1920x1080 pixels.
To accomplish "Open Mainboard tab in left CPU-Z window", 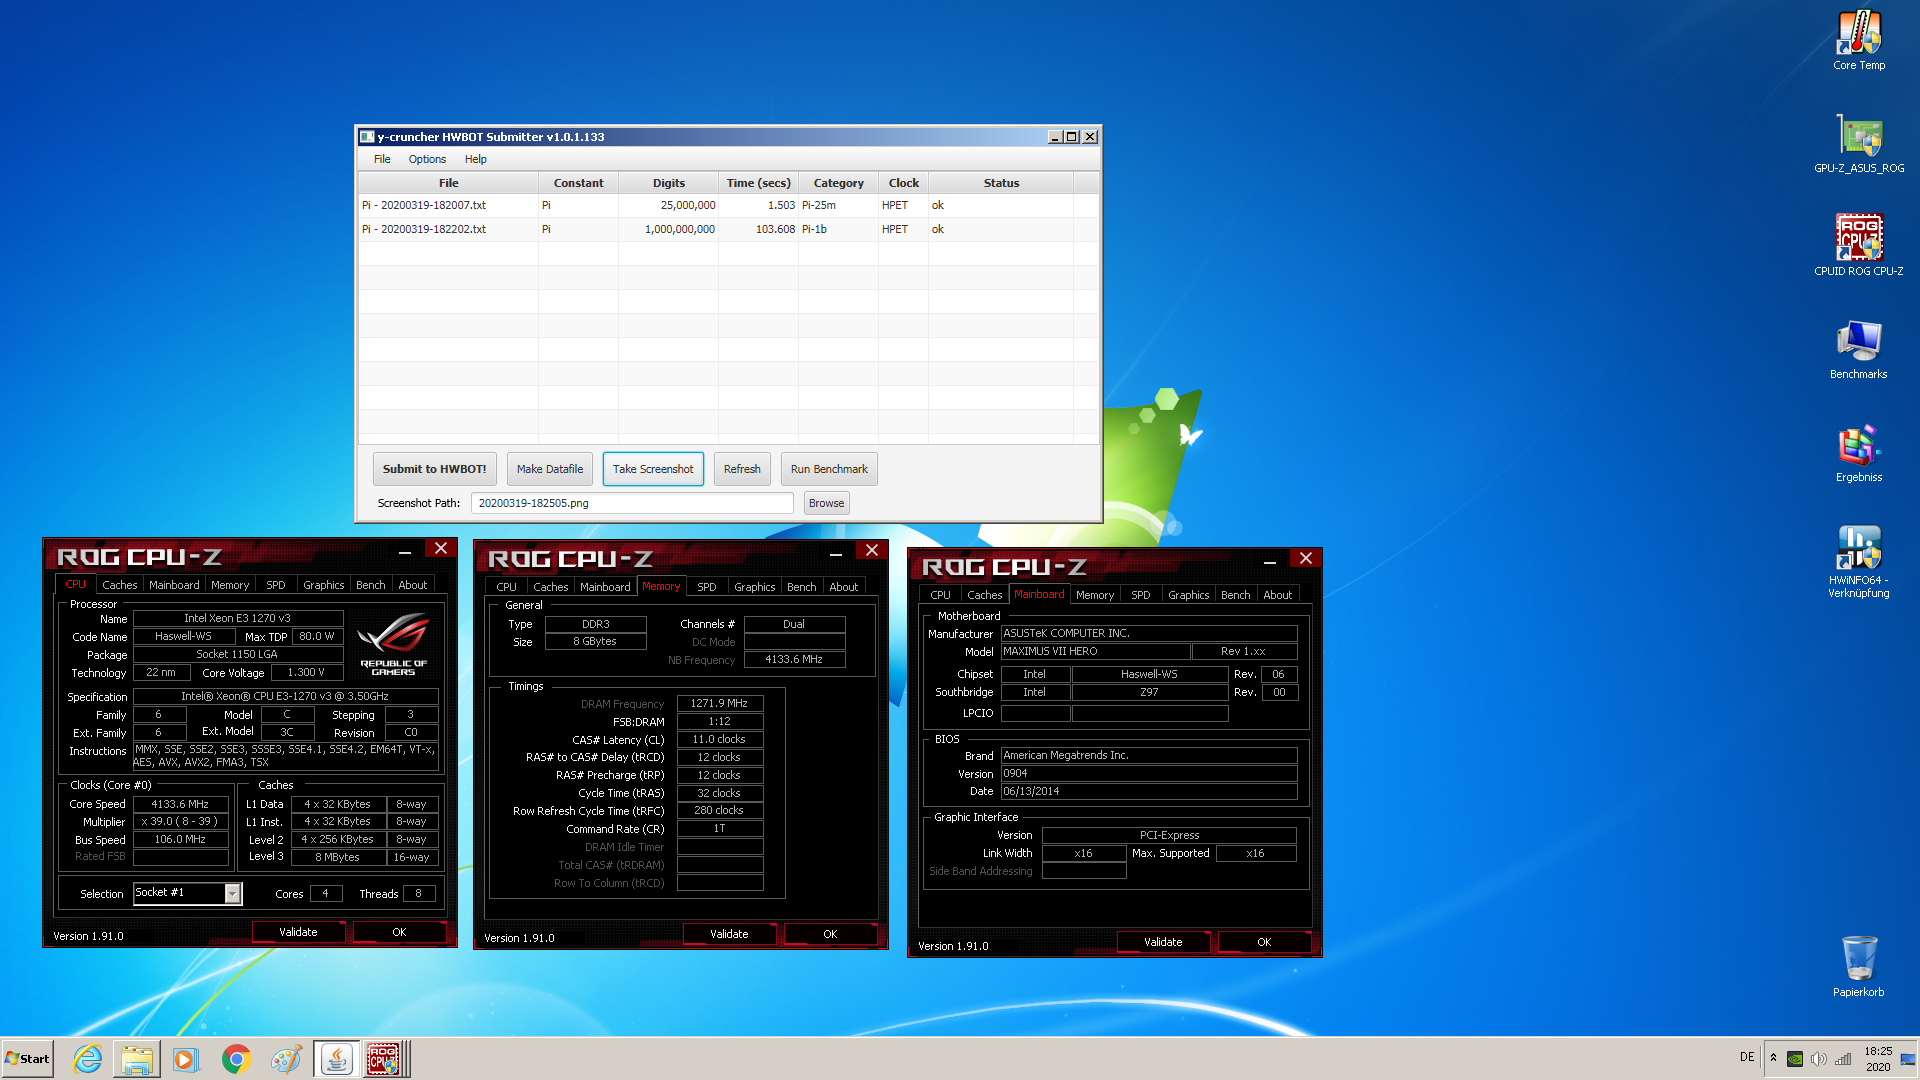I will (174, 585).
